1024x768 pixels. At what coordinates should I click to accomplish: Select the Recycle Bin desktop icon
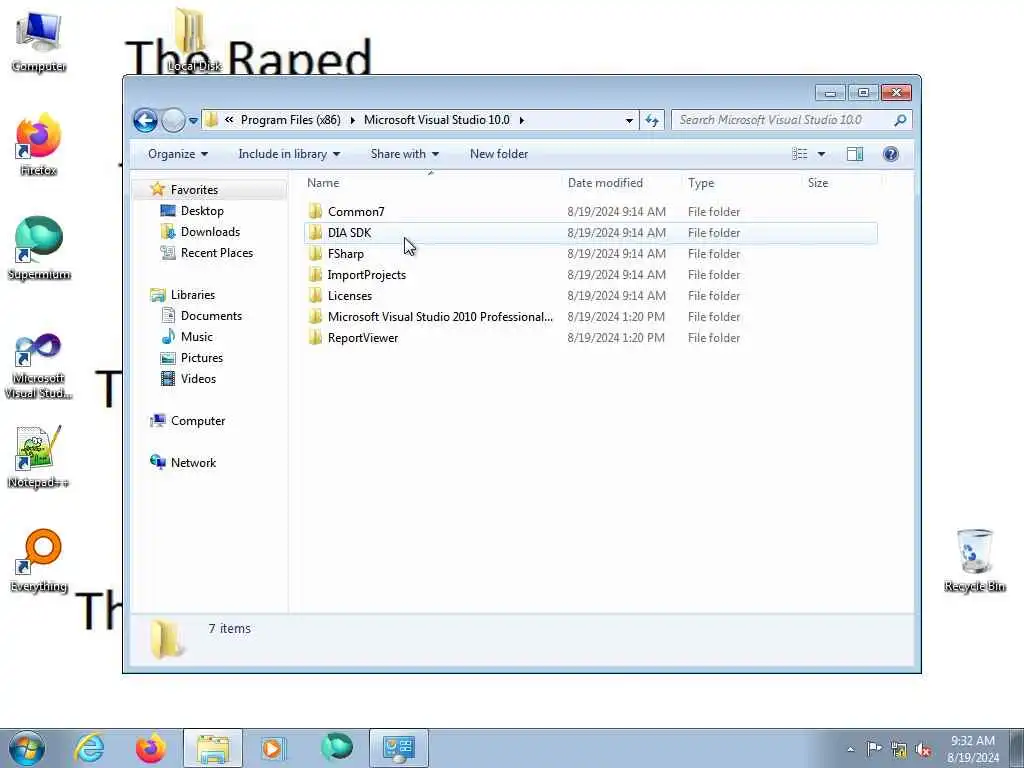974,560
